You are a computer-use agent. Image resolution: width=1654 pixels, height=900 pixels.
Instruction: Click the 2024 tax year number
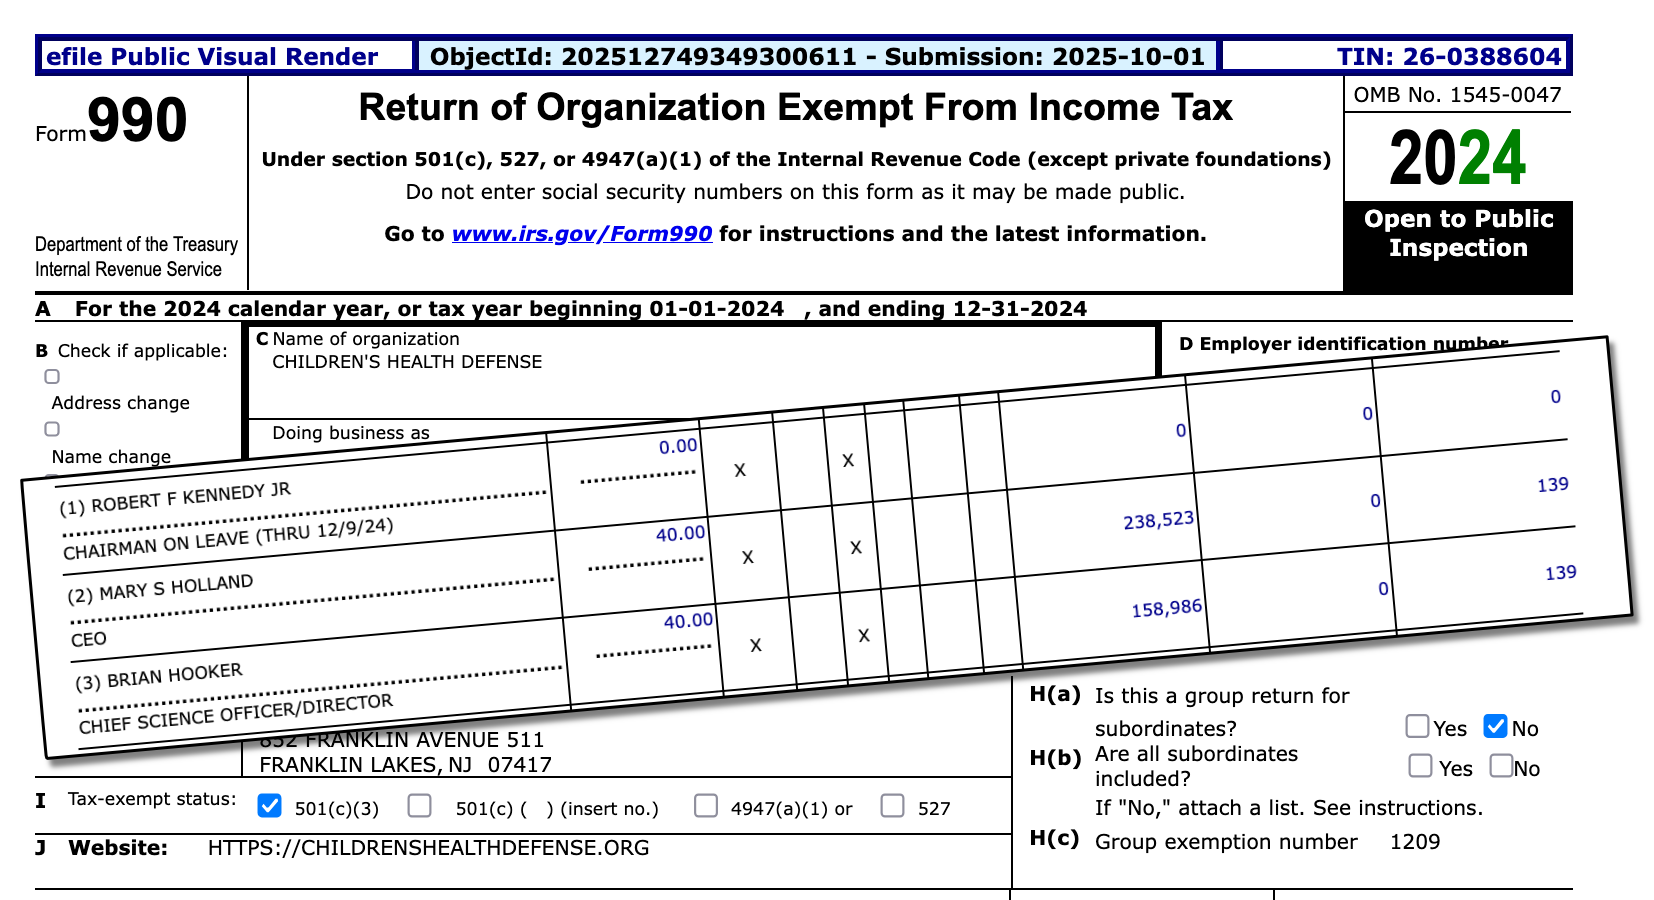[x=1457, y=158]
